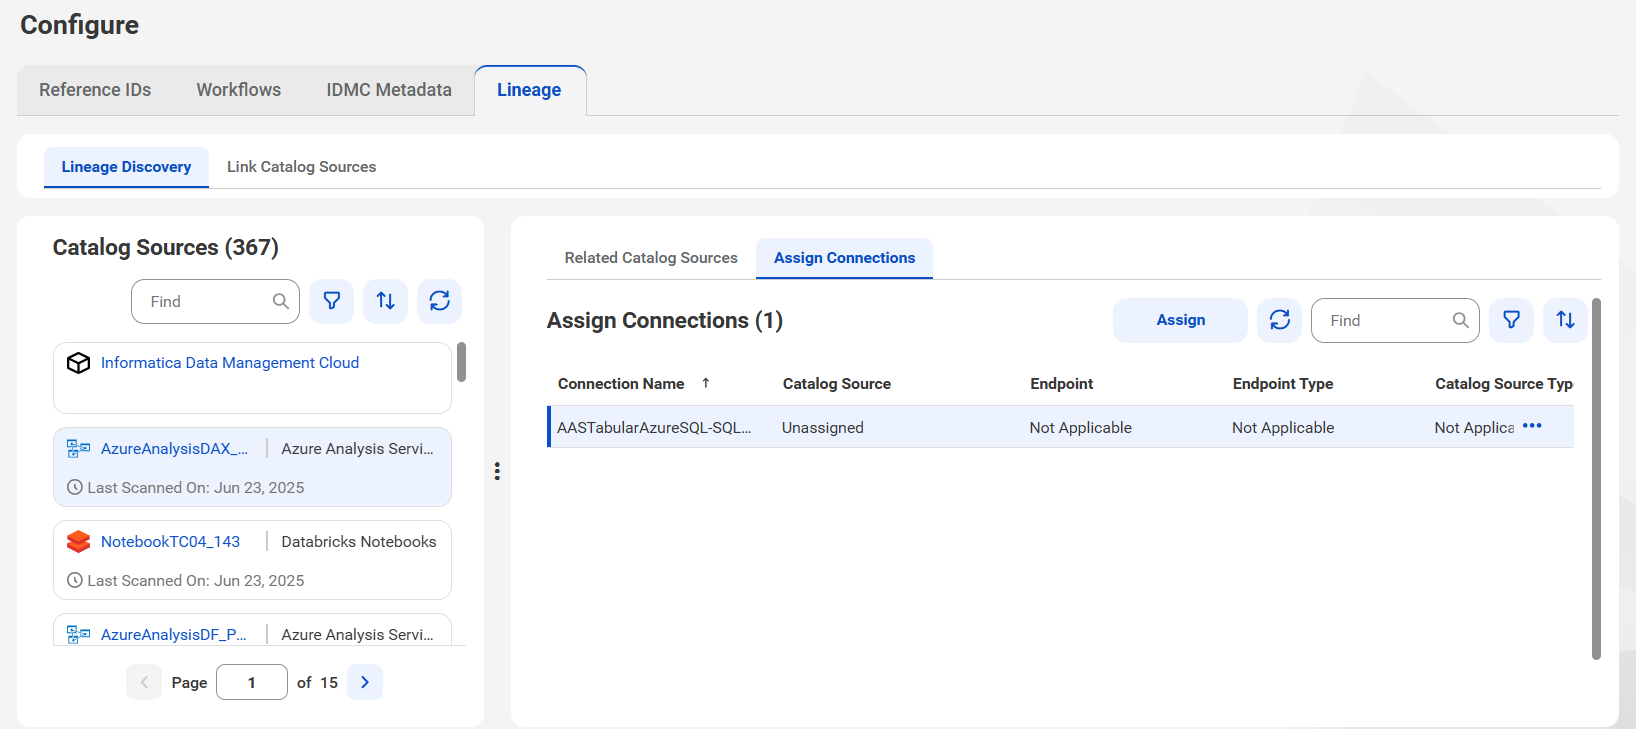The width and height of the screenshot is (1636, 729).
Task: Click the Catalog Sources list scrollbar
Action: coord(461,362)
